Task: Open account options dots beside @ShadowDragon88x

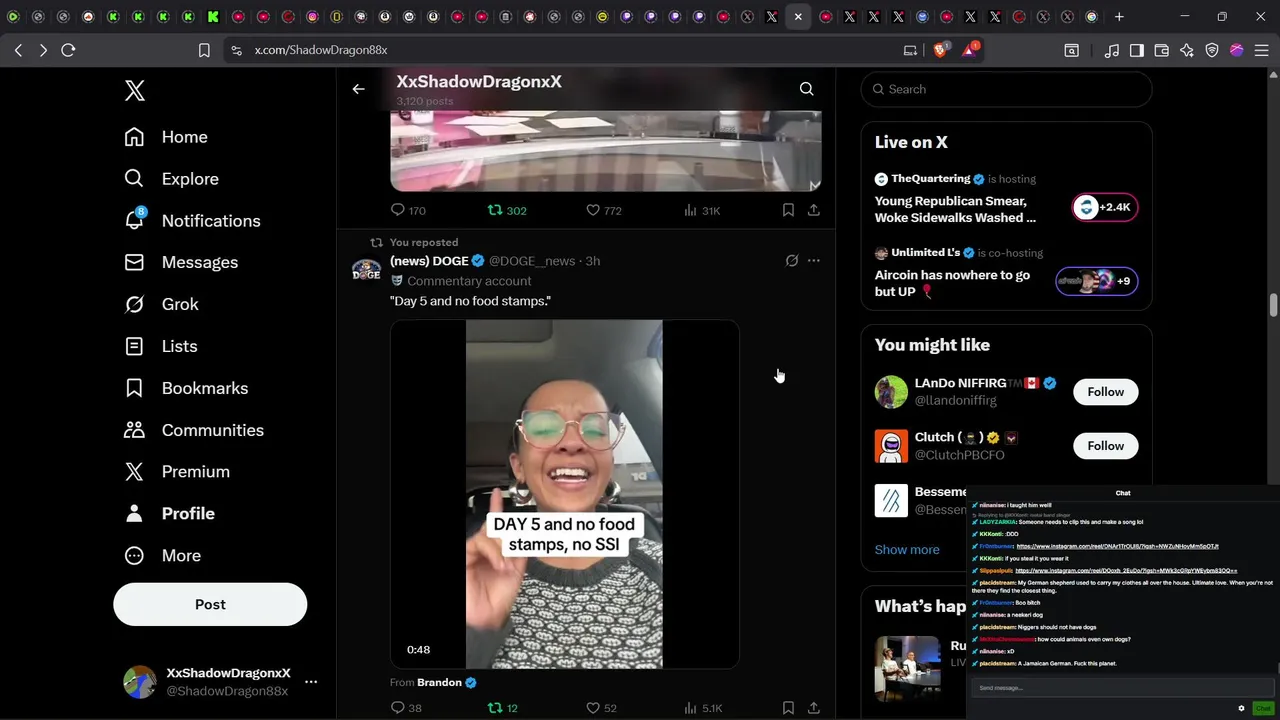Action: pyautogui.click(x=311, y=682)
